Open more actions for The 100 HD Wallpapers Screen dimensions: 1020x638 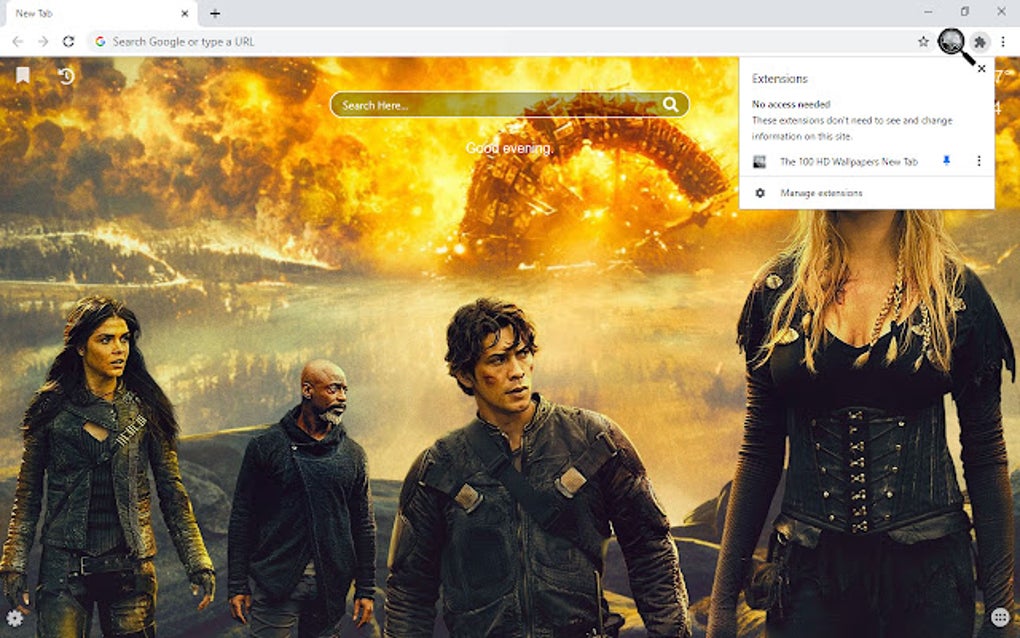(x=978, y=161)
